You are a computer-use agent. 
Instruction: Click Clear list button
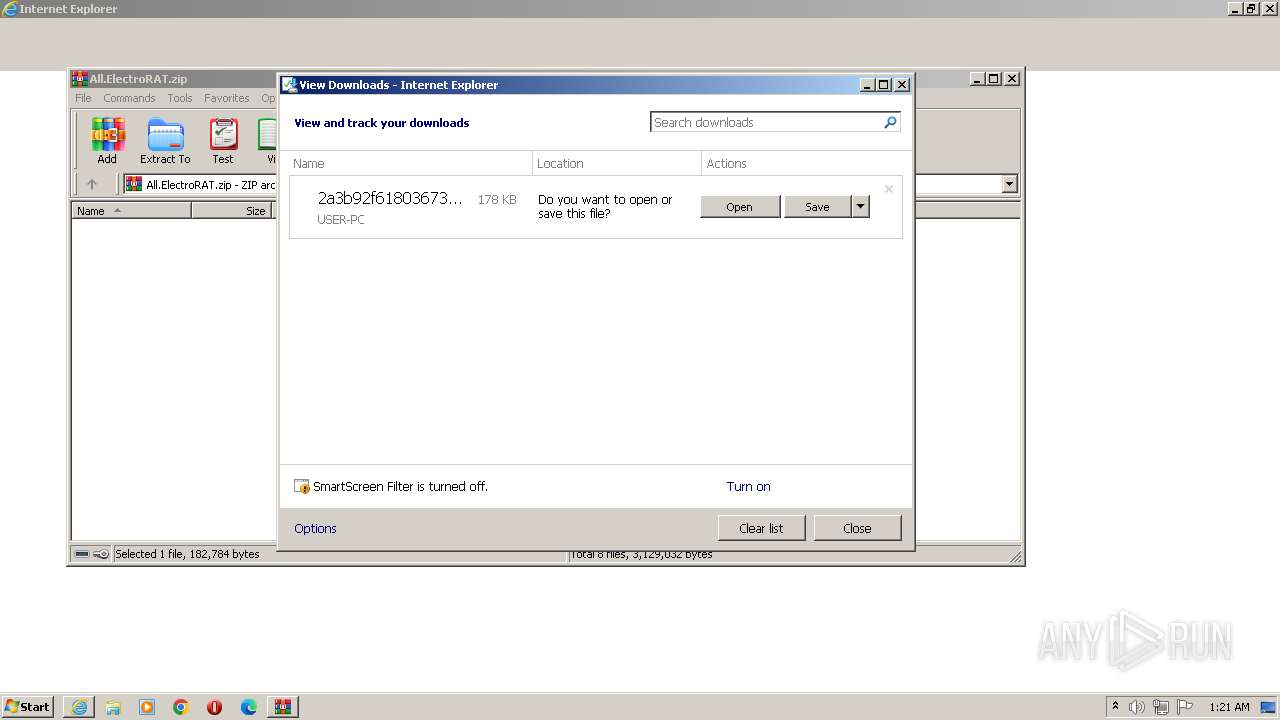pos(761,528)
